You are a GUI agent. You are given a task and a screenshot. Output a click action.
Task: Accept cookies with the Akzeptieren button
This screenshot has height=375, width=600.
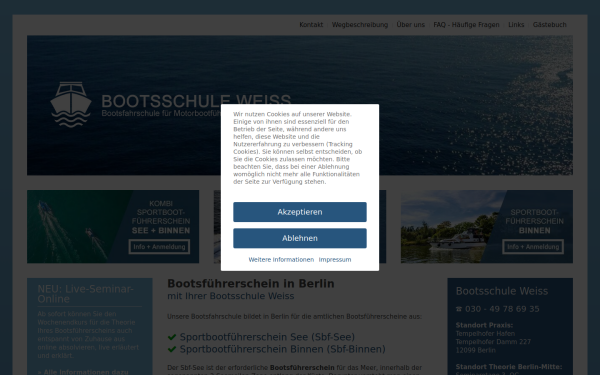[300, 212]
